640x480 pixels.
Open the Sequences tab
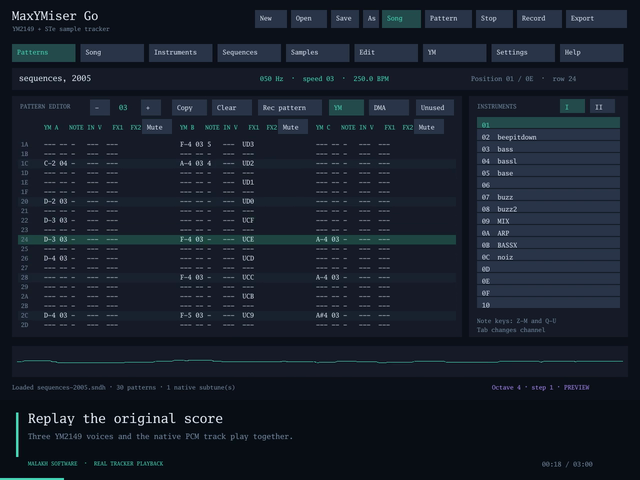249,53
